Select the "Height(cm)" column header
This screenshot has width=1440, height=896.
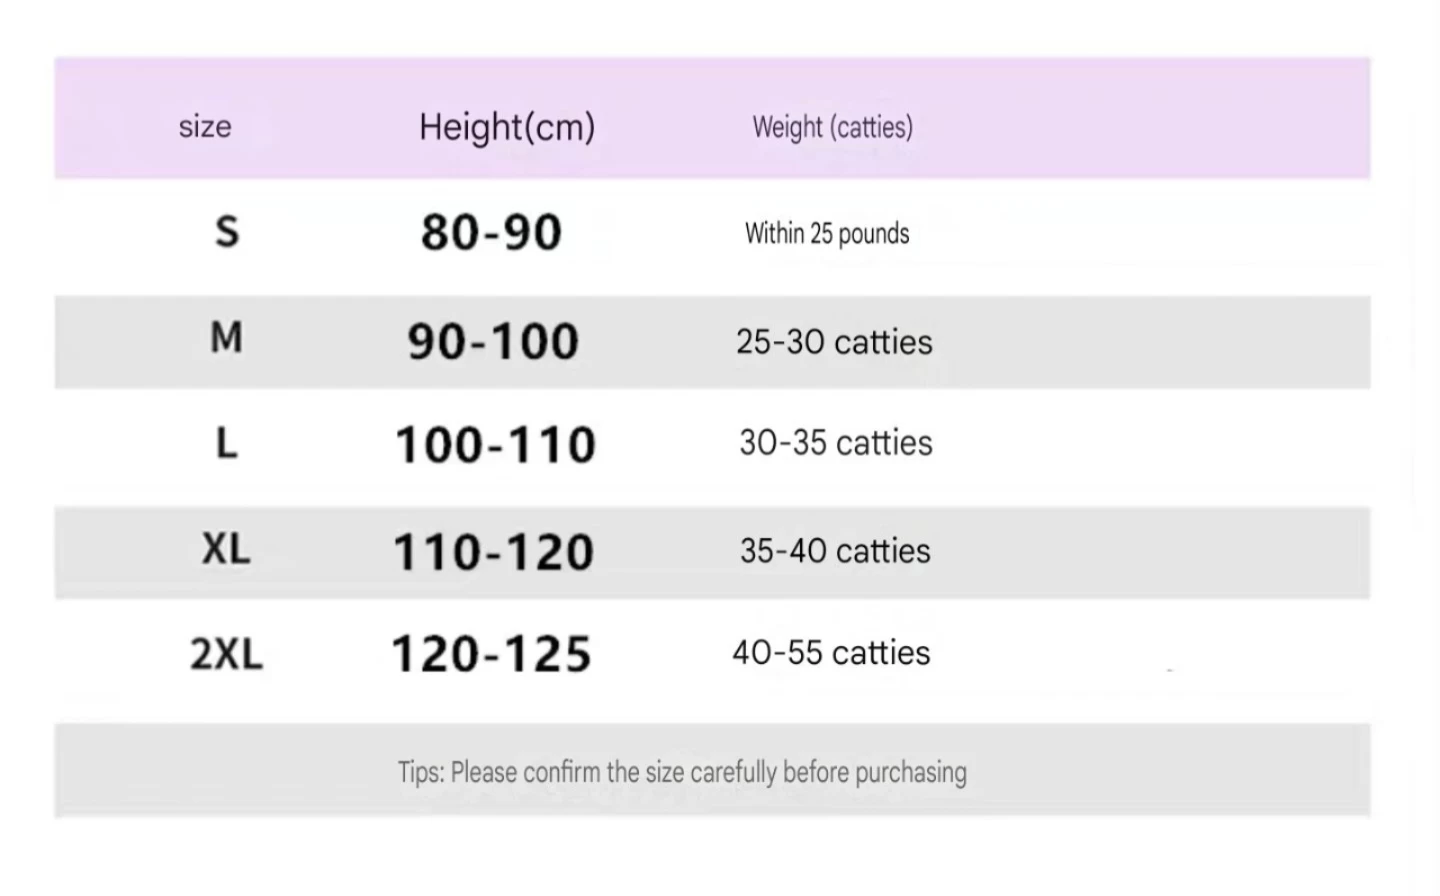coord(507,127)
